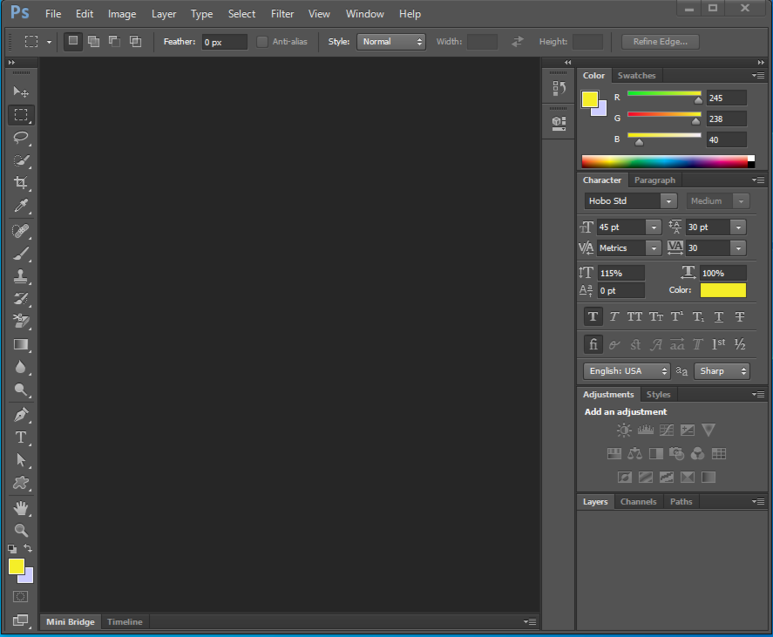The width and height of the screenshot is (773, 637).
Task: Select the Clone Stamp tool
Action: (21, 276)
